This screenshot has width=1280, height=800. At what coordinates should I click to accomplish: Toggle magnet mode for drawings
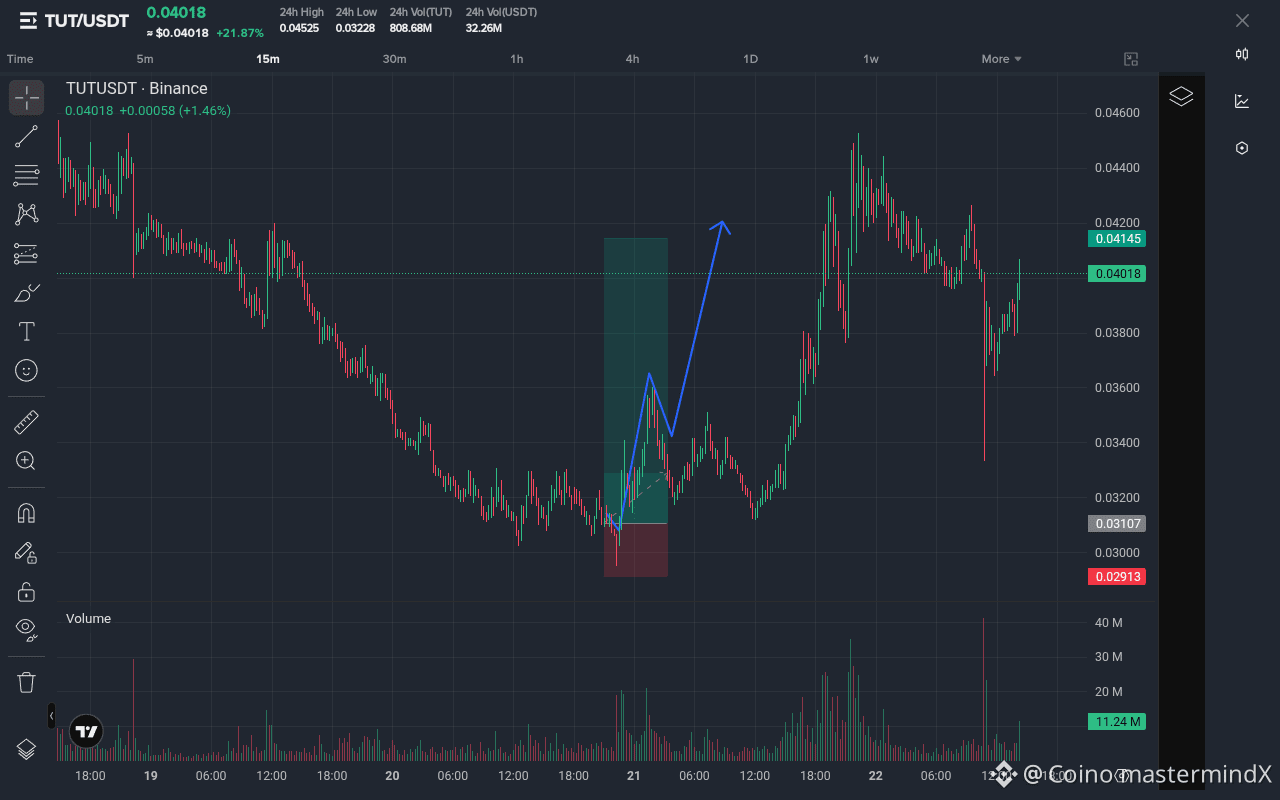pos(27,513)
